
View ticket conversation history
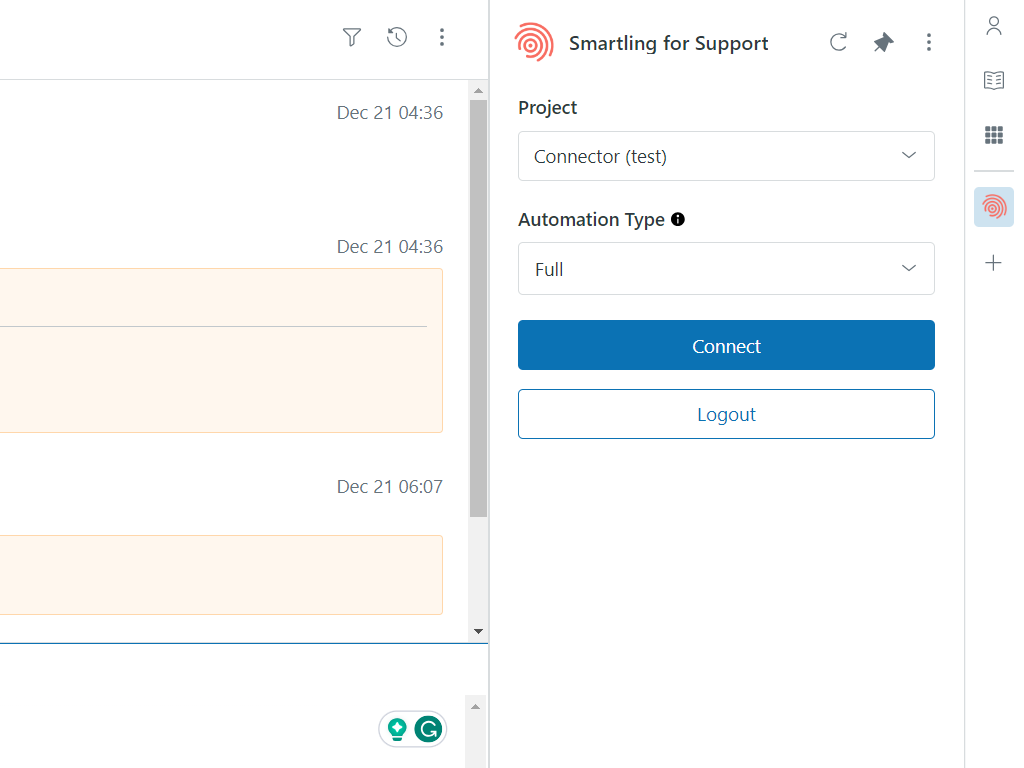click(x=396, y=37)
